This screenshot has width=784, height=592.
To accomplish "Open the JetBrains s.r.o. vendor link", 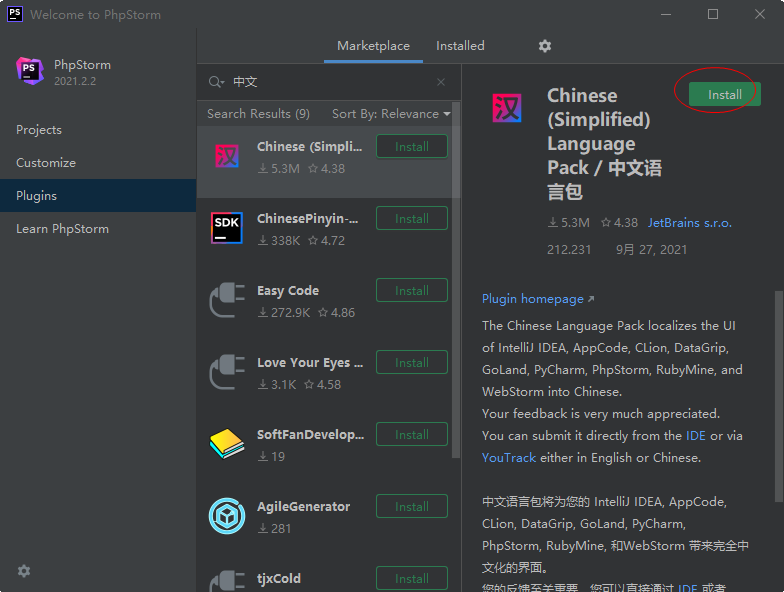I will pyautogui.click(x=690, y=223).
